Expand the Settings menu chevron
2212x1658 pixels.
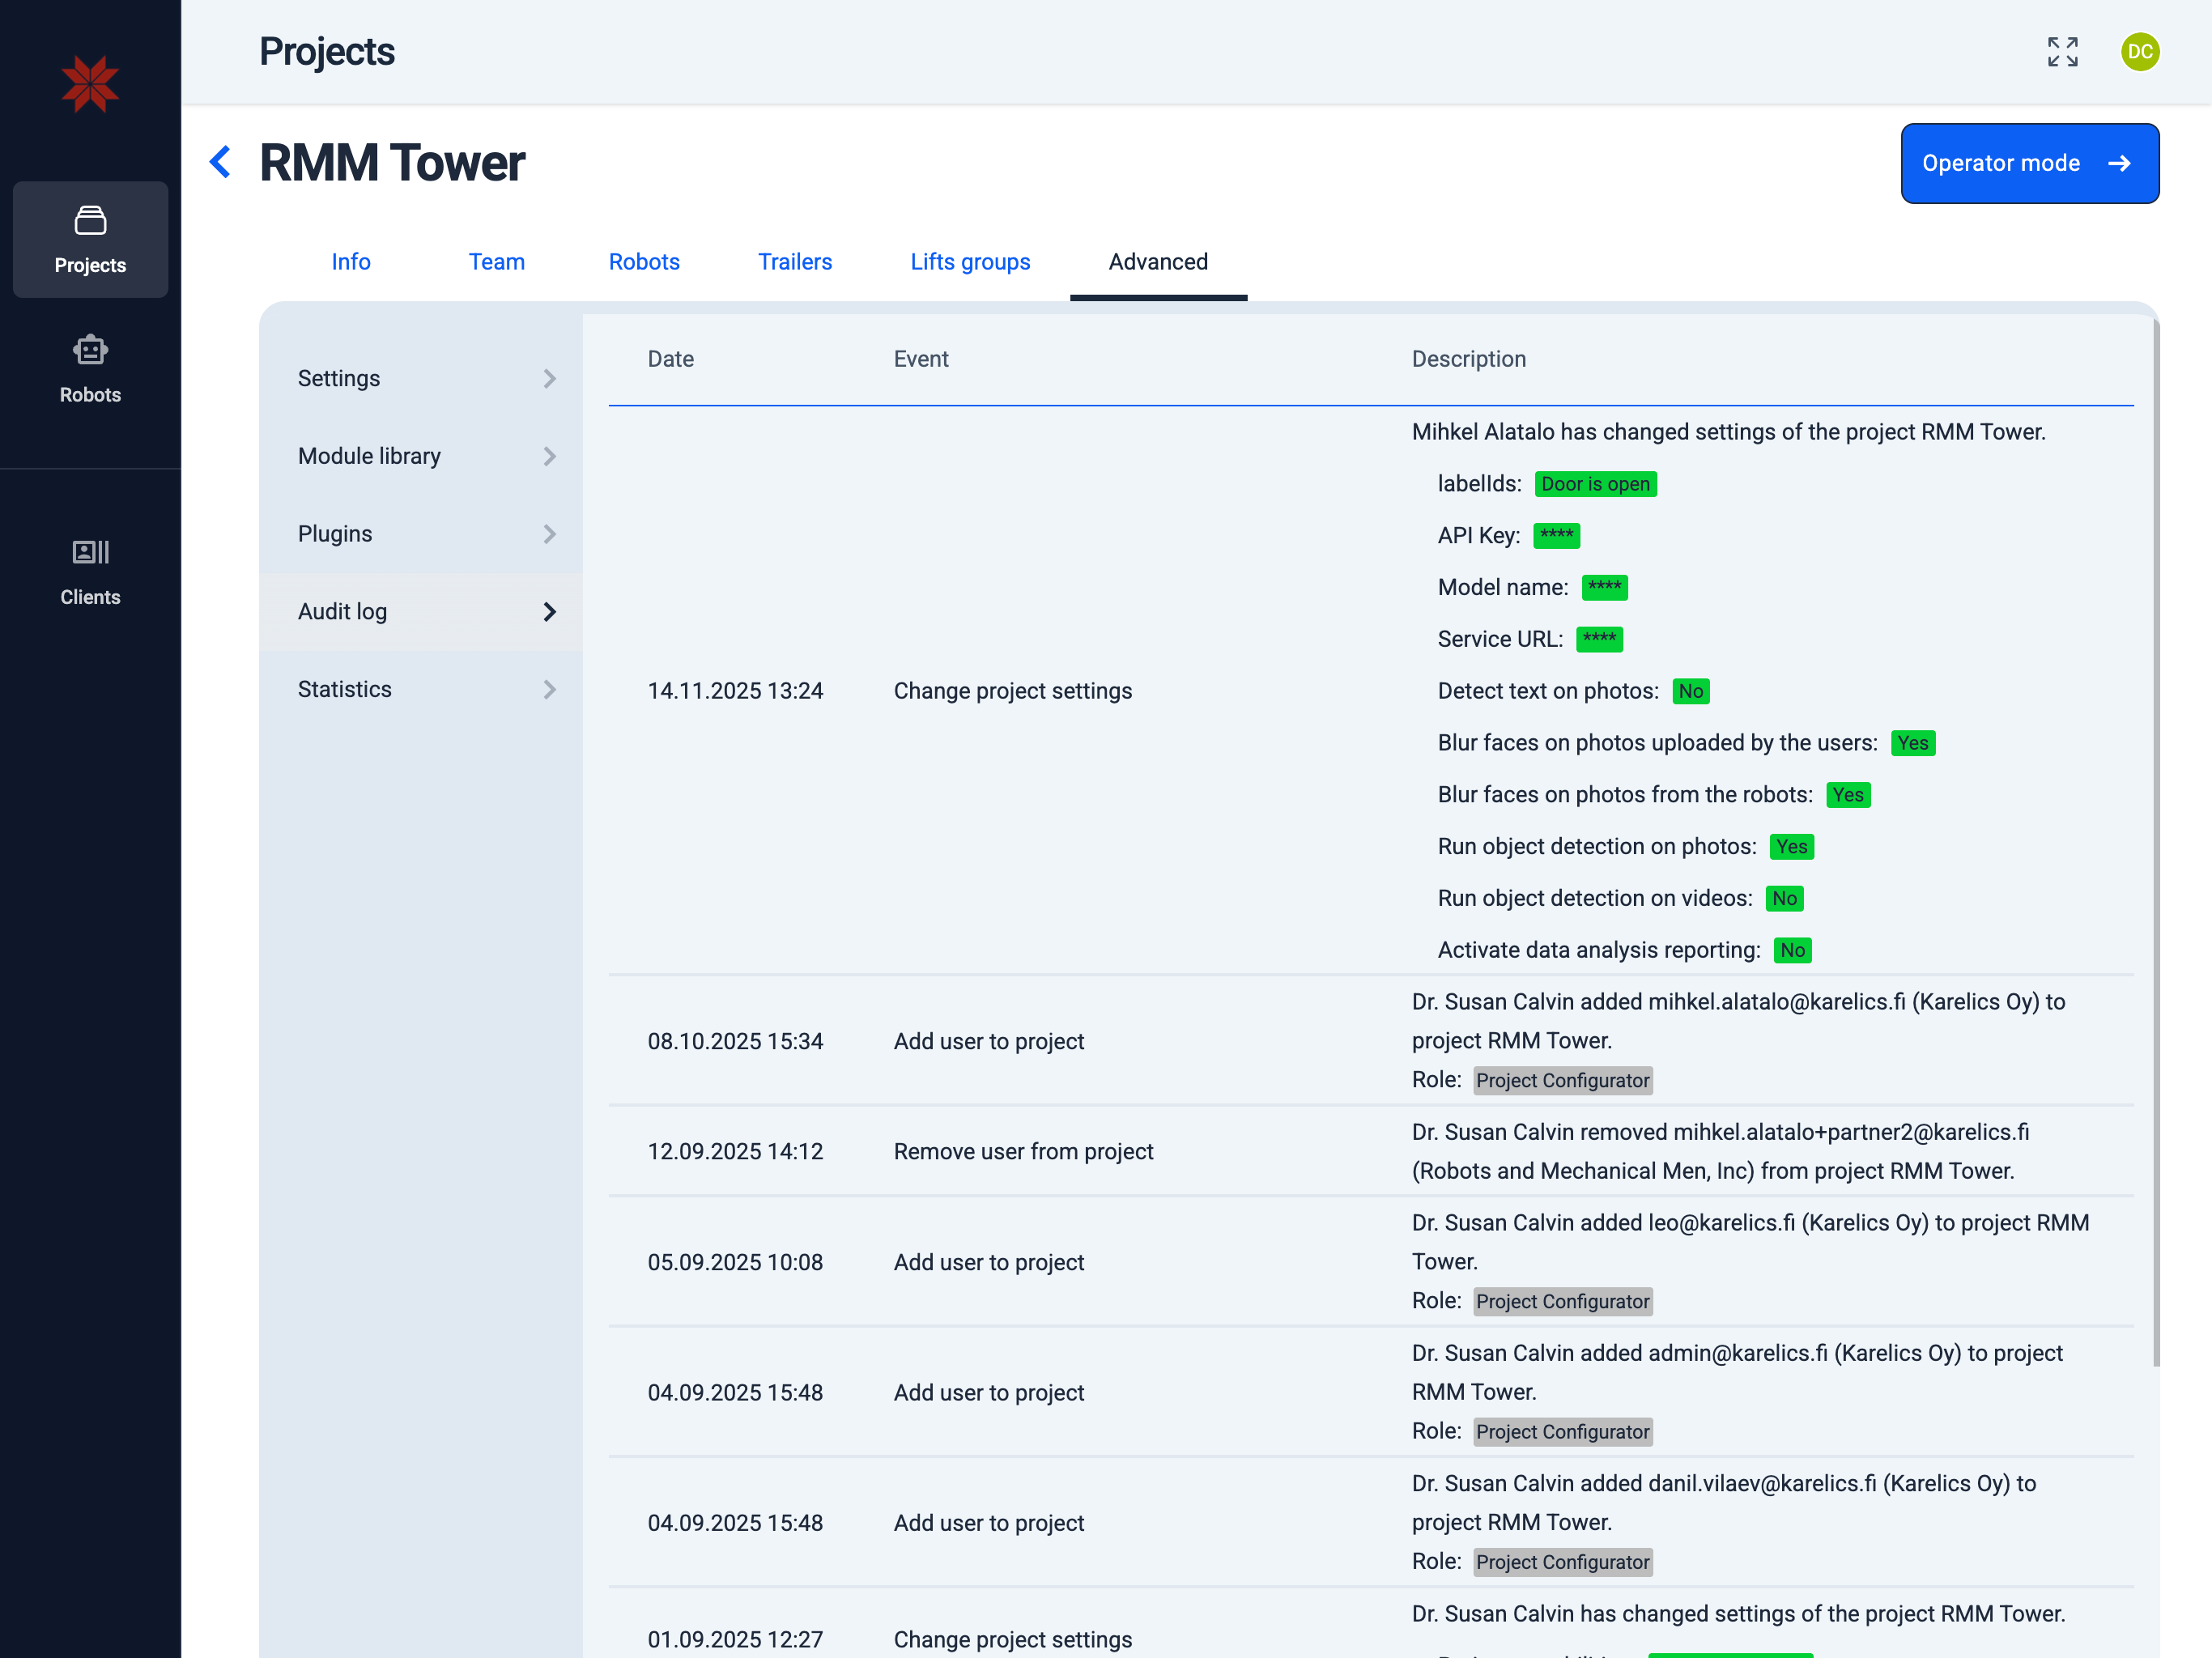tap(549, 379)
